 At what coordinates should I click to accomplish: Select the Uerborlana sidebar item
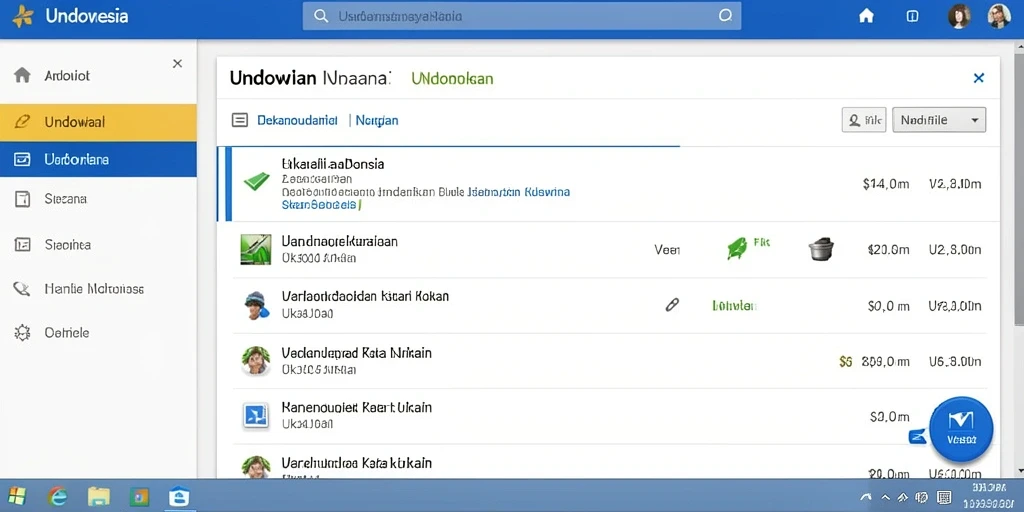pos(98,159)
